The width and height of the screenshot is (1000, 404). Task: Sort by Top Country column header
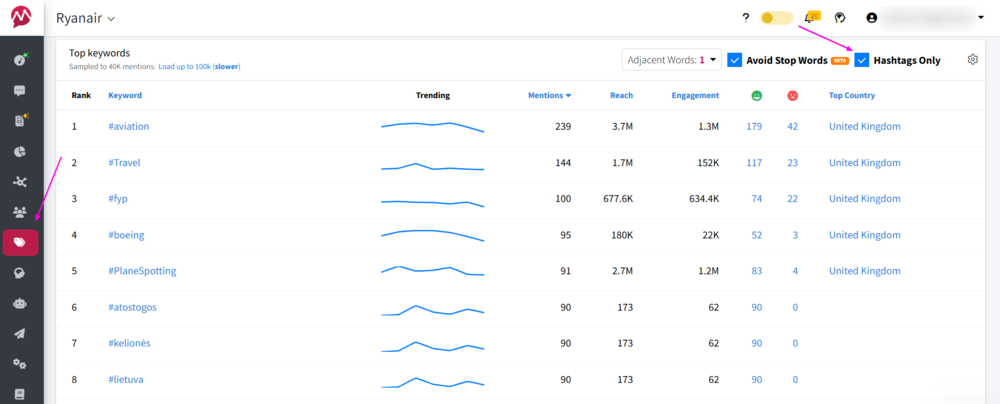coord(852,96)
